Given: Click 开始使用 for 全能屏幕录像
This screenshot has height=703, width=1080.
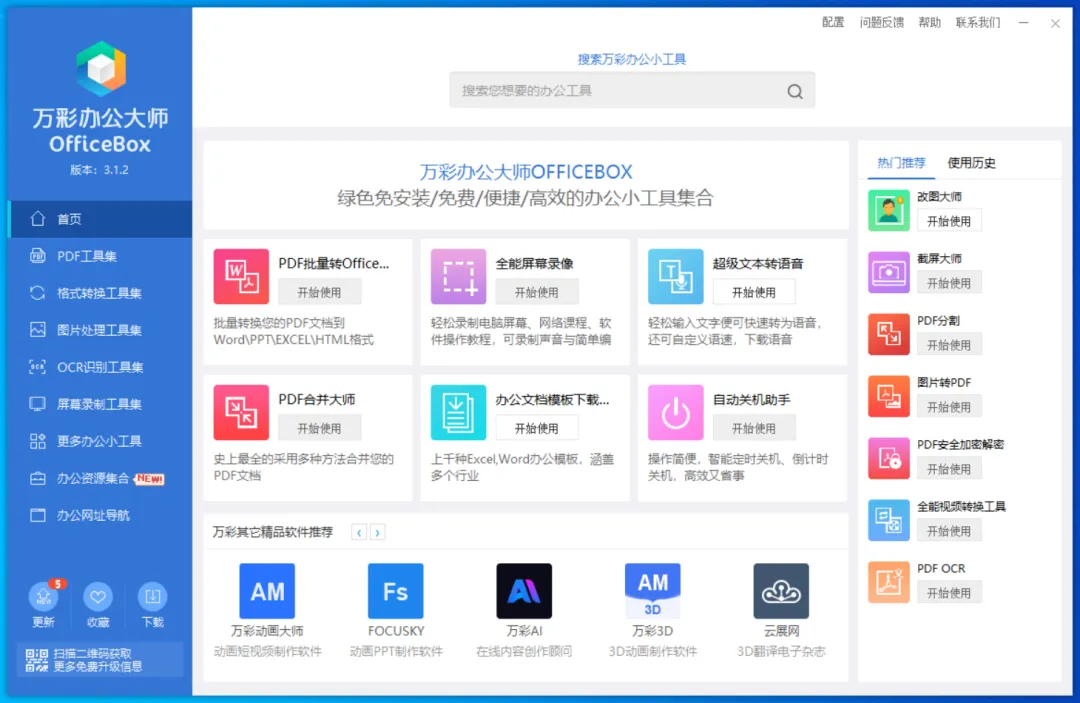Looking at the screenshot, I should [x=537, y=292].
